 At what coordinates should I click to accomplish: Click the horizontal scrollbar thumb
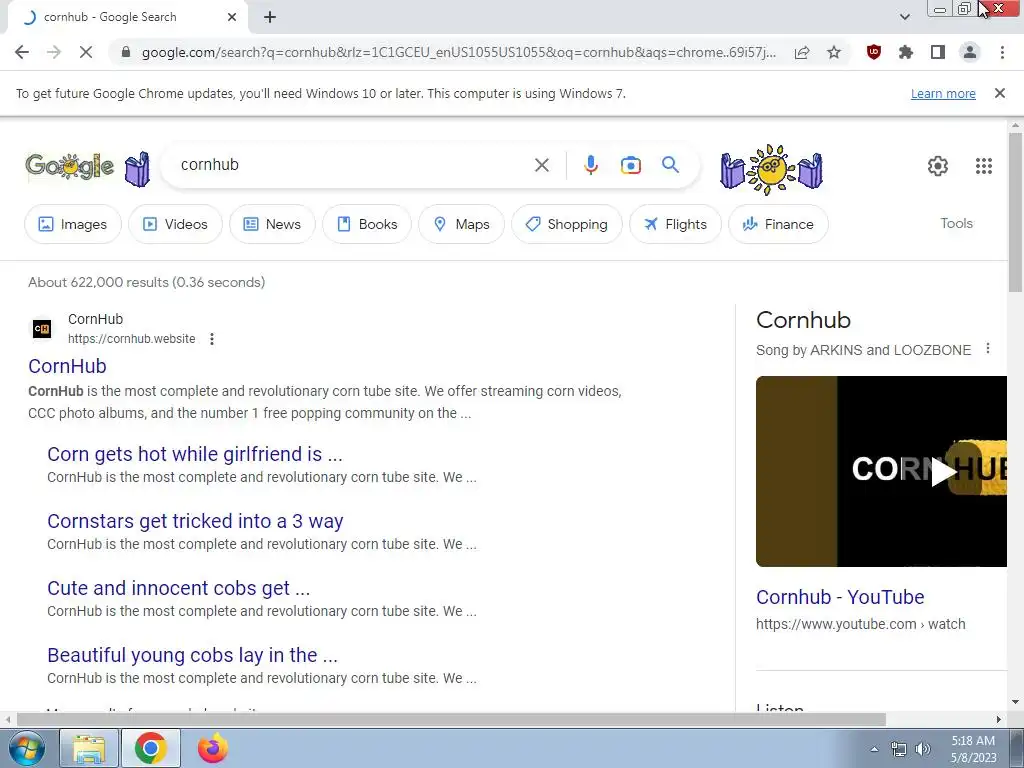(451, 719)
